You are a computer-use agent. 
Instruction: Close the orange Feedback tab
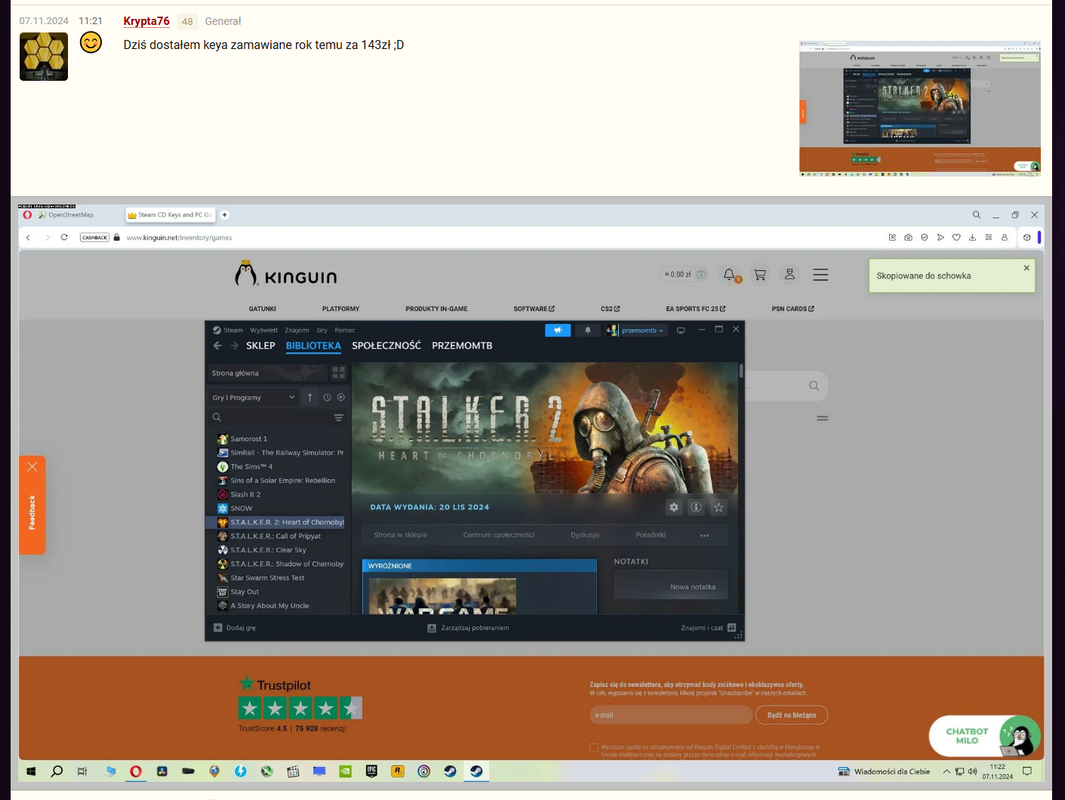32,467
